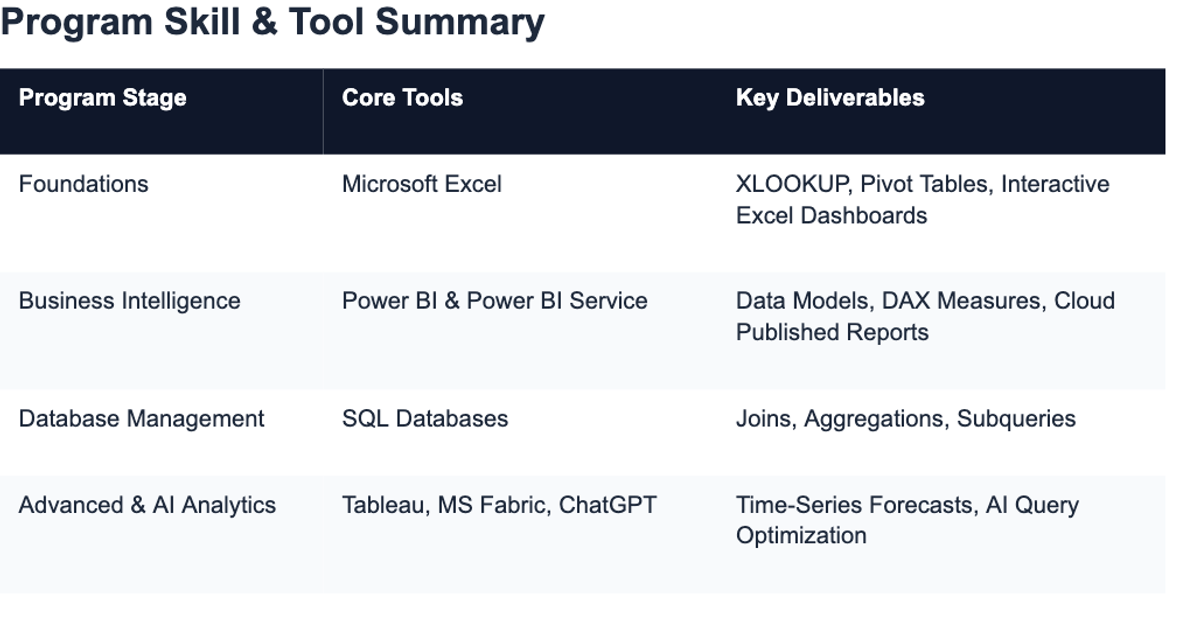Click the Data Models, DAX Measures cell

pos(941,331)
